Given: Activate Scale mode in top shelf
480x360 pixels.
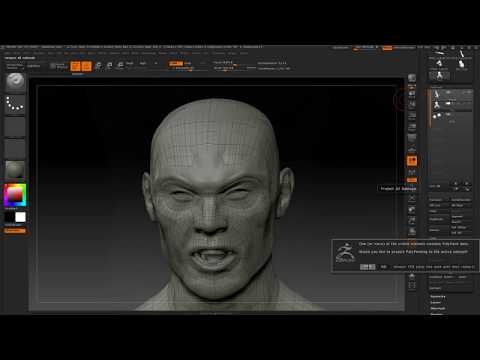Looking at the screenshot, I should point(109,66).
